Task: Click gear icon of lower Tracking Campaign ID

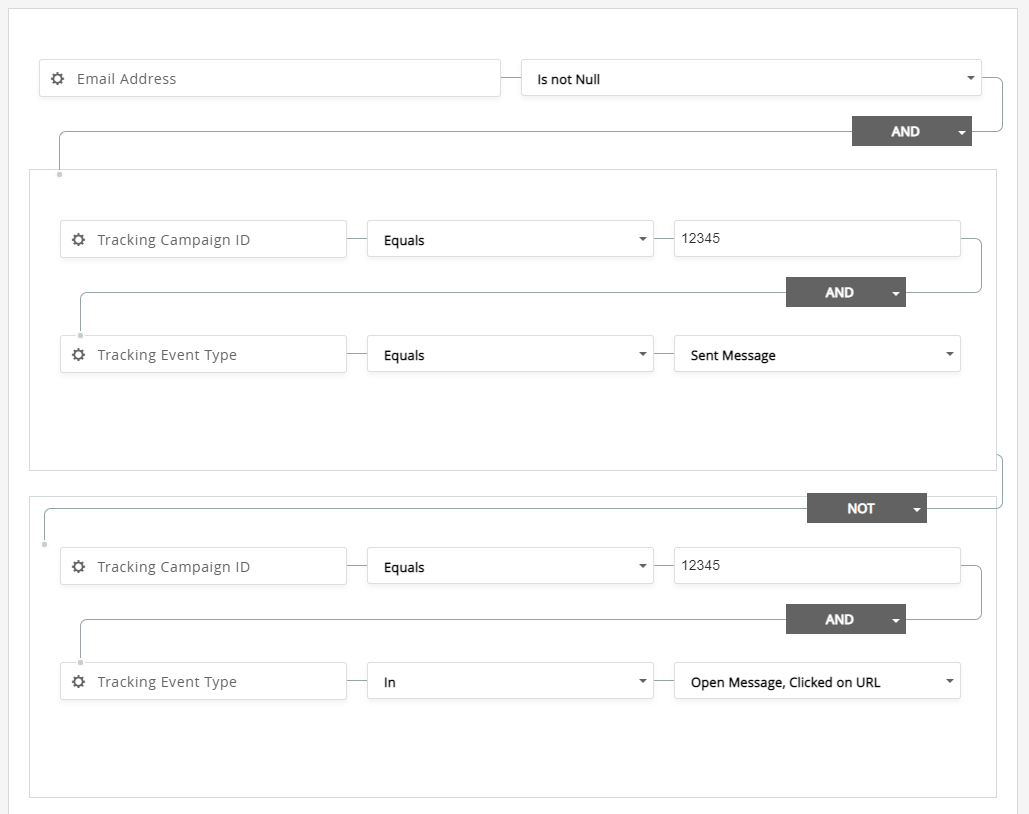Action: click(79, 567)
